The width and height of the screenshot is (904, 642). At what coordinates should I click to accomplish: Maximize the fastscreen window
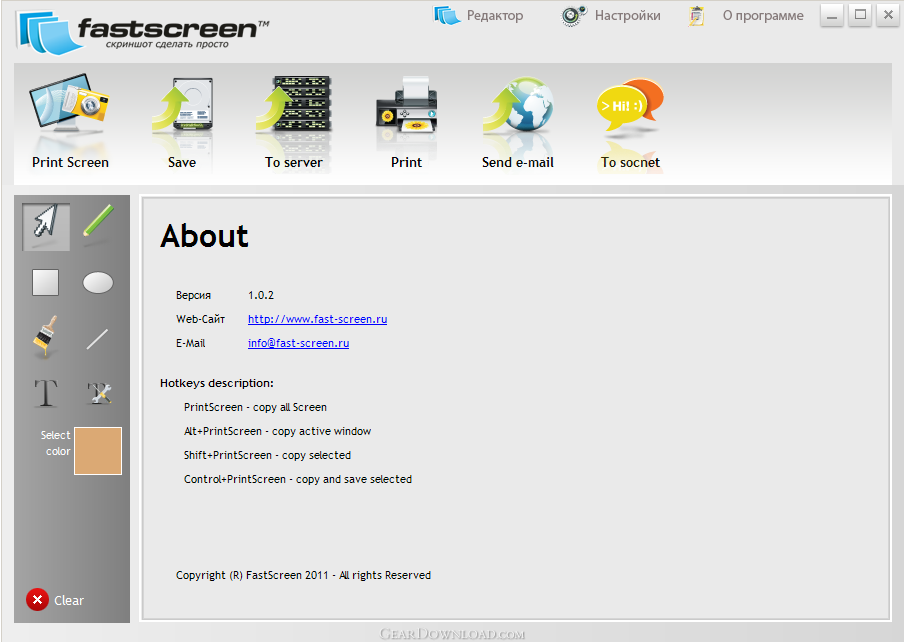pyautogui.click(x=860, y=16)
